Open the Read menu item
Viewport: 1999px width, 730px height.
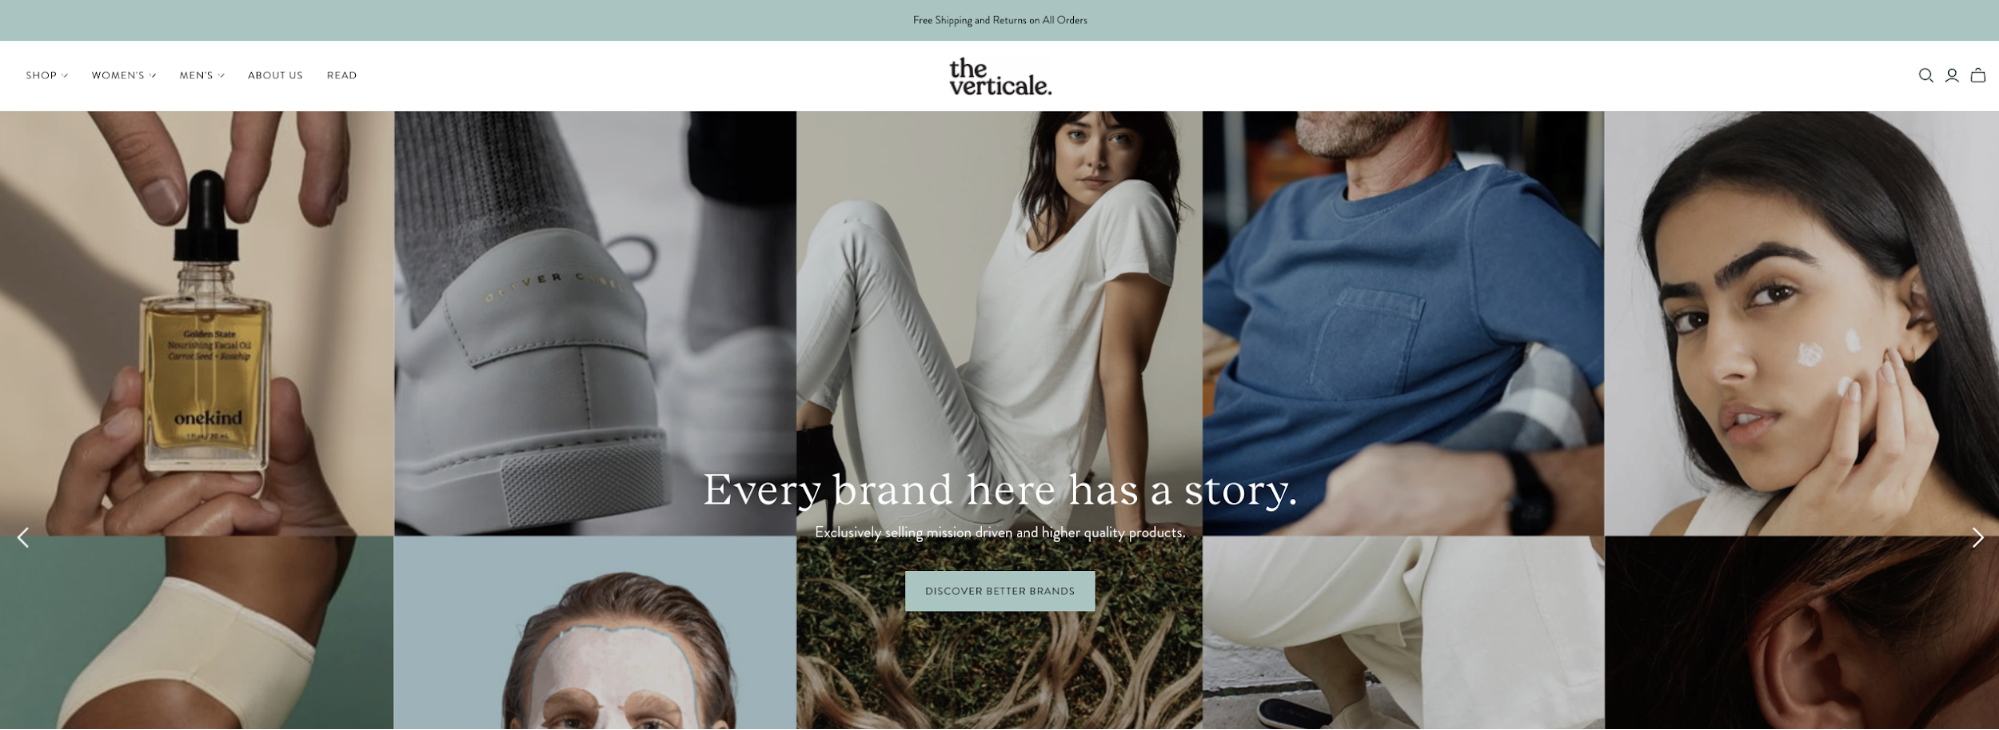tap(342, 76)
